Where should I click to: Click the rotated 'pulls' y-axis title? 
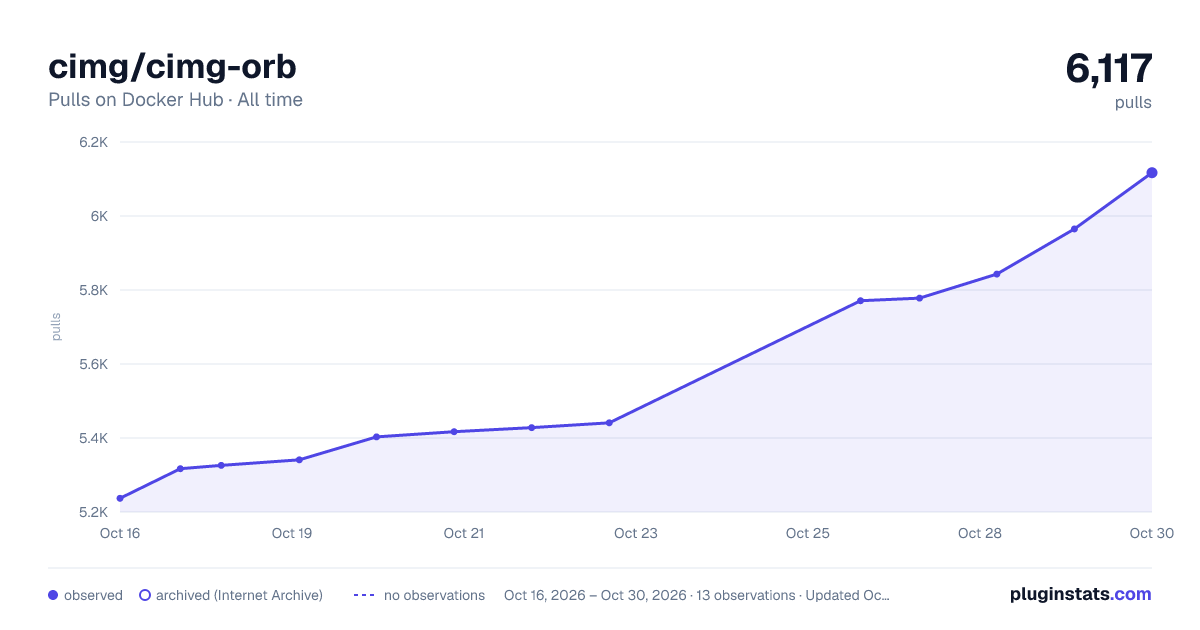tap(56, 327)
